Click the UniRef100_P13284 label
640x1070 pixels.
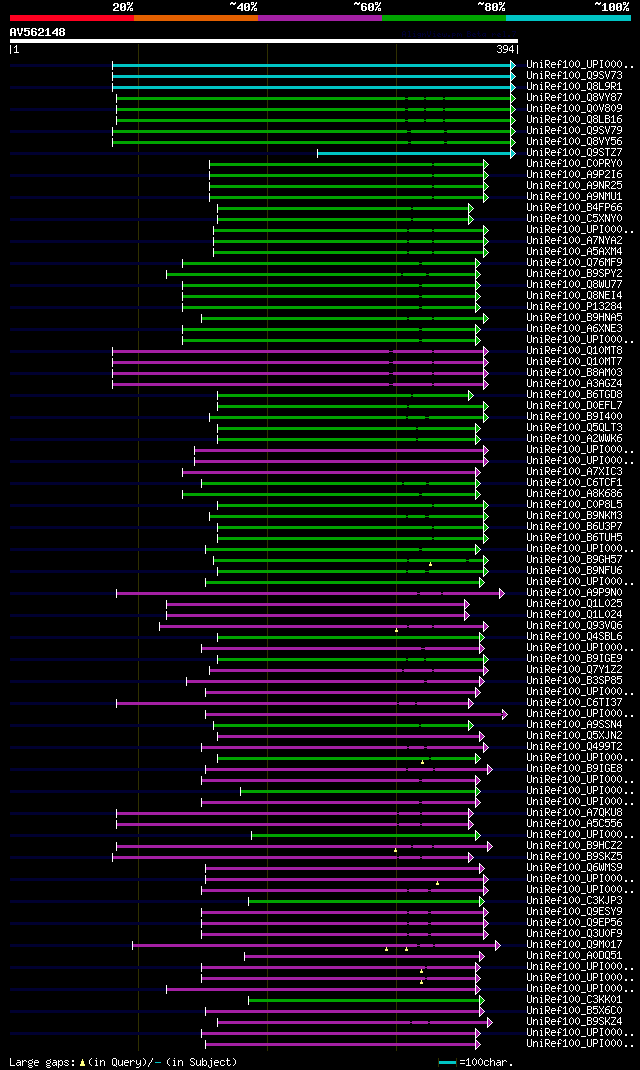pyautogui.click(x=574, y=306)
